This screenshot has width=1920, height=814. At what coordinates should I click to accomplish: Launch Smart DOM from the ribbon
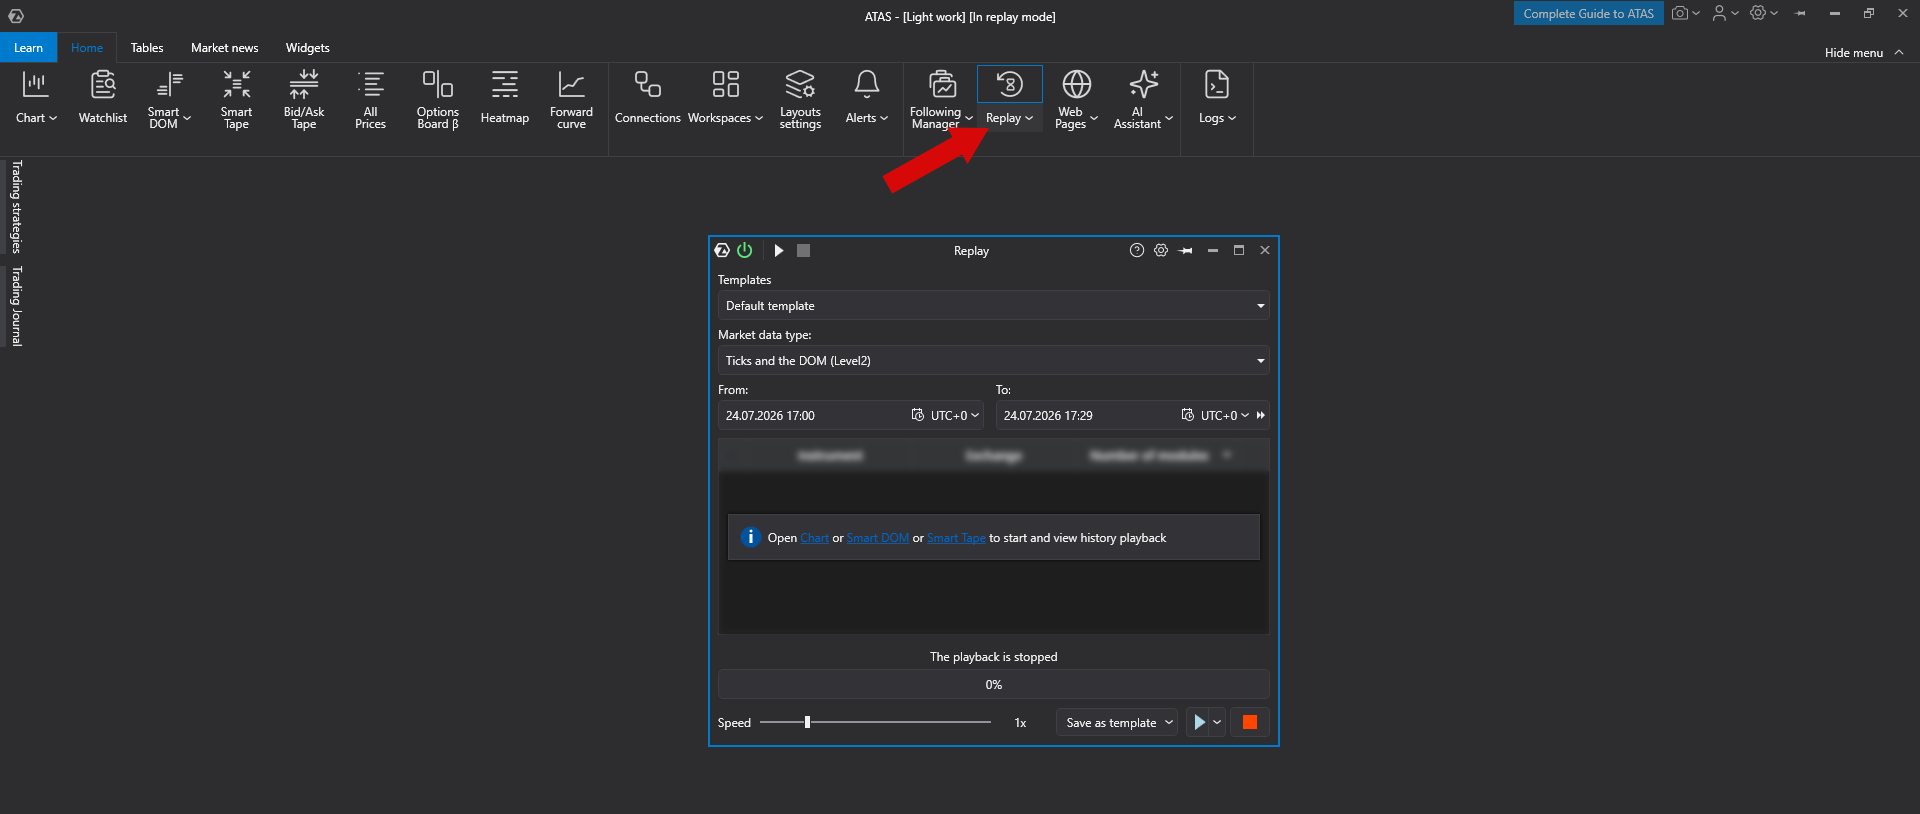tap(169, 97)
